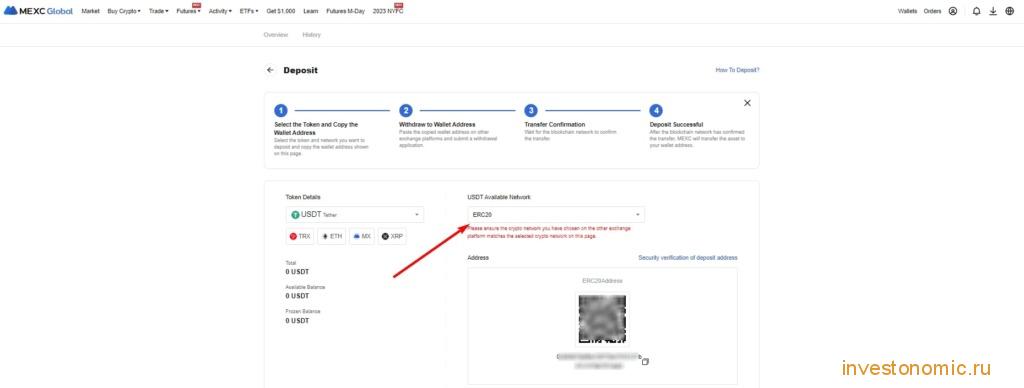Switch to the Overview tab
The image size is (1024, 388).
point(276,35)
